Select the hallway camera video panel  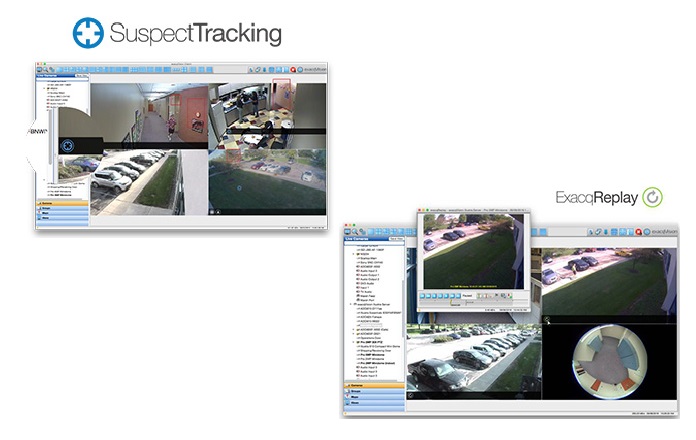pyautogui.click(x=149, y=116)
